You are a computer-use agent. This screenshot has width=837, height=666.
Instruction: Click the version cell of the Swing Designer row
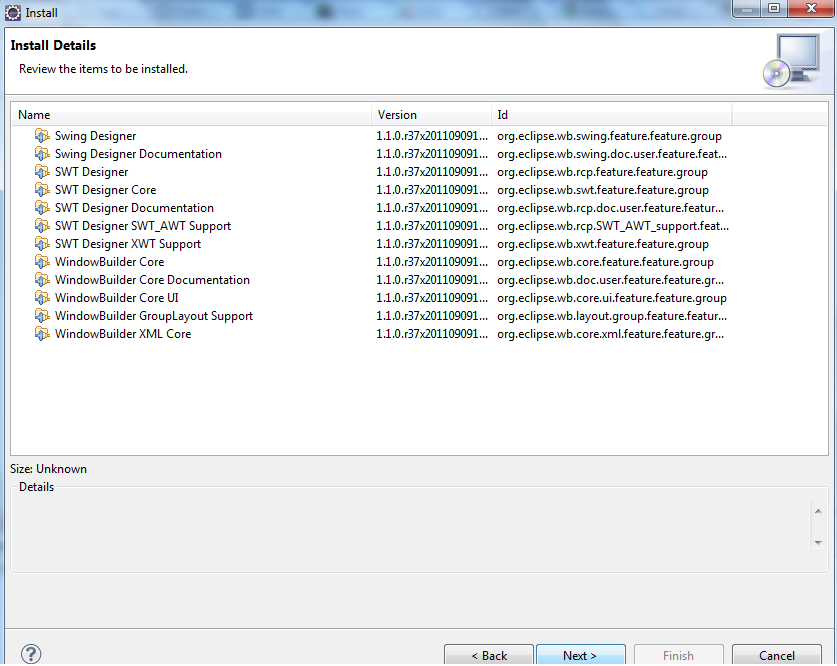[432, 136]
